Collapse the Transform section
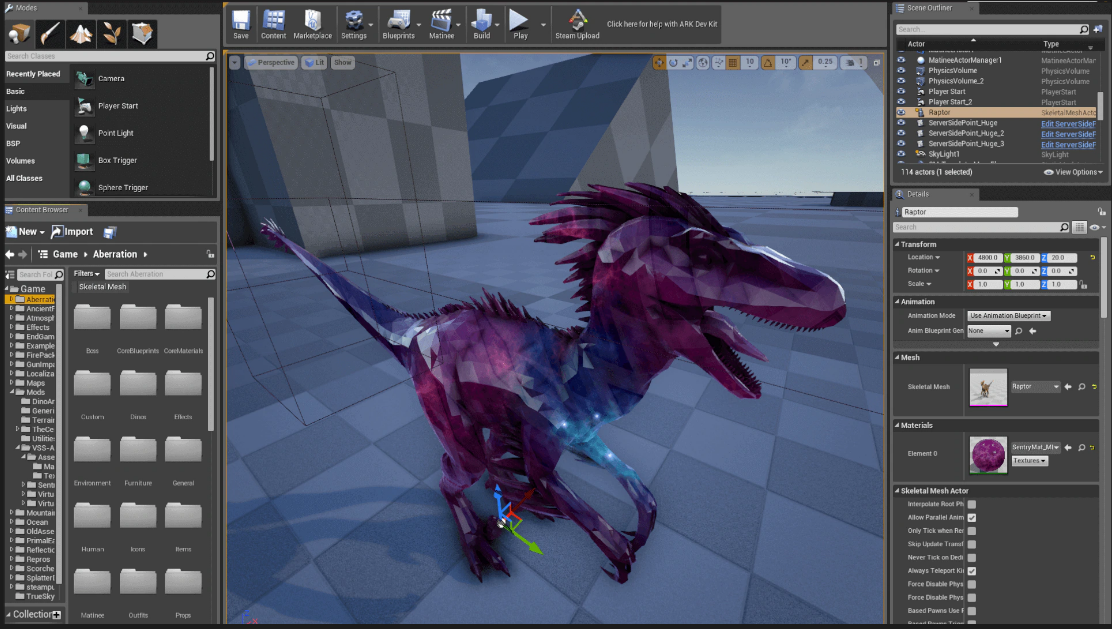 (897, 244)
